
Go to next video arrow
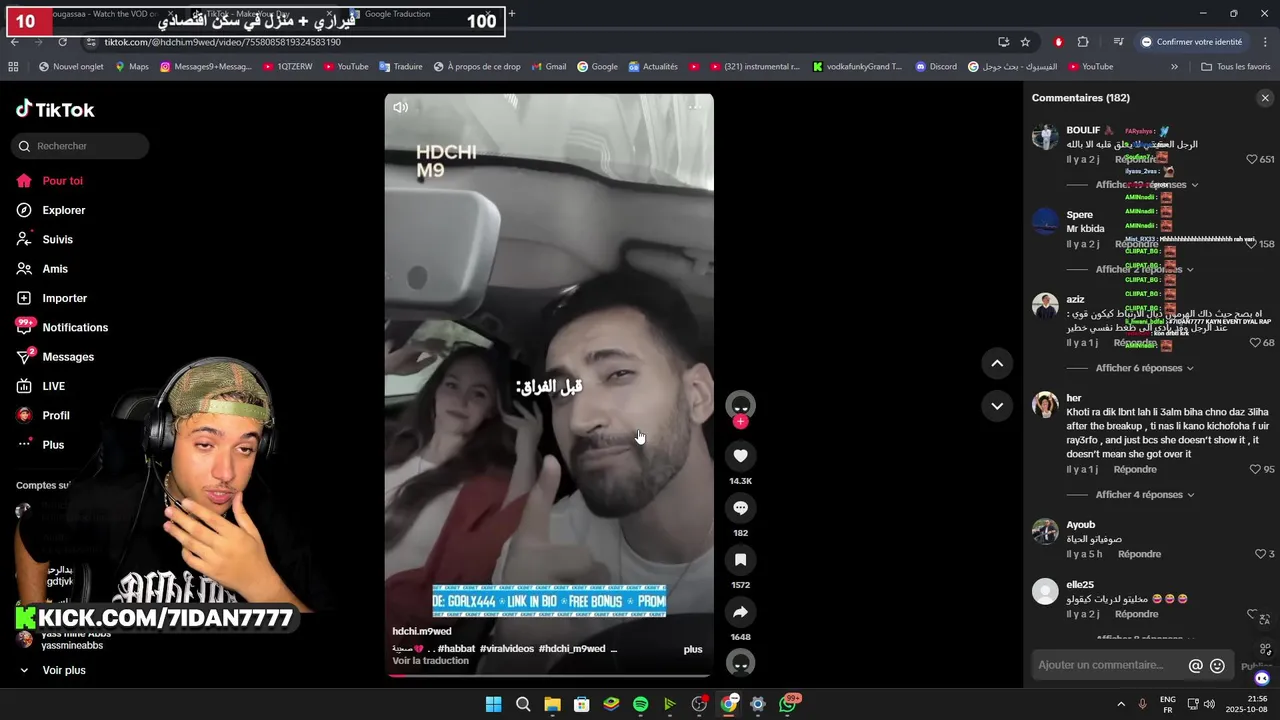tap(997, 406)
